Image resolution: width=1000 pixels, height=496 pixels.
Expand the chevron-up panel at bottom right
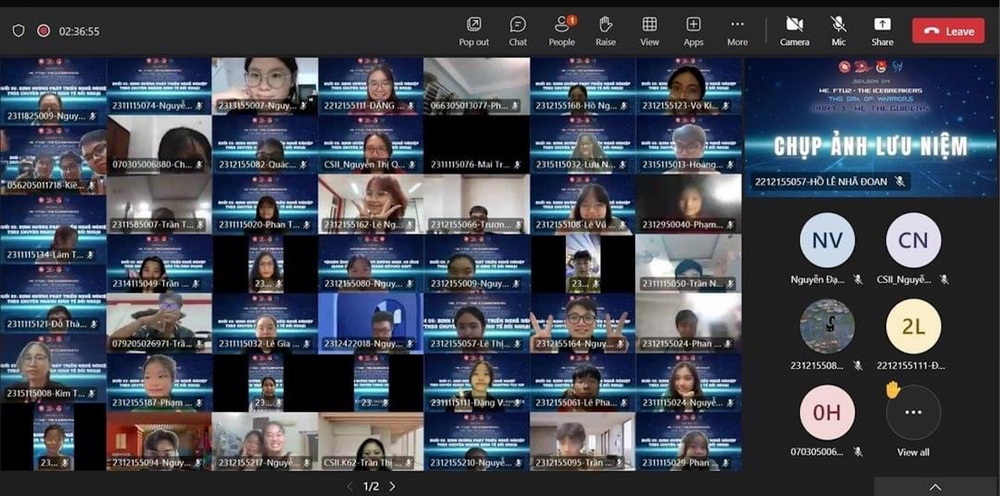point(935,487)
